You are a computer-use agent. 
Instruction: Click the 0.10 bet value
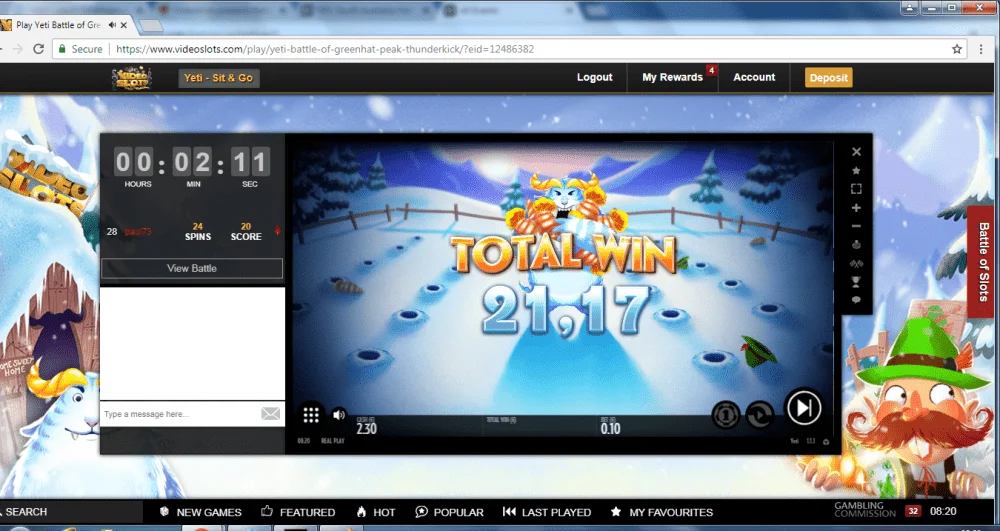pyautogui.click(x=610, y=429)
